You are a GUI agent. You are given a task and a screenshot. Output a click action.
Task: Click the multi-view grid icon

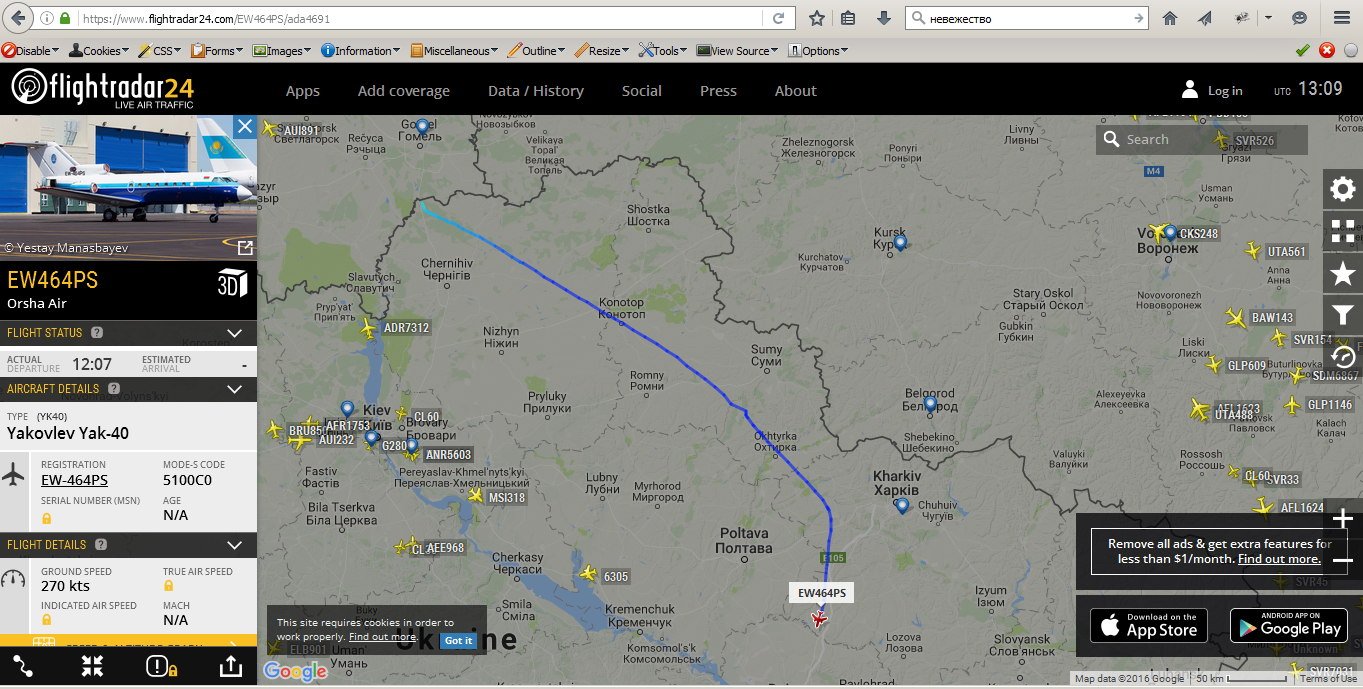(1343, 231)
